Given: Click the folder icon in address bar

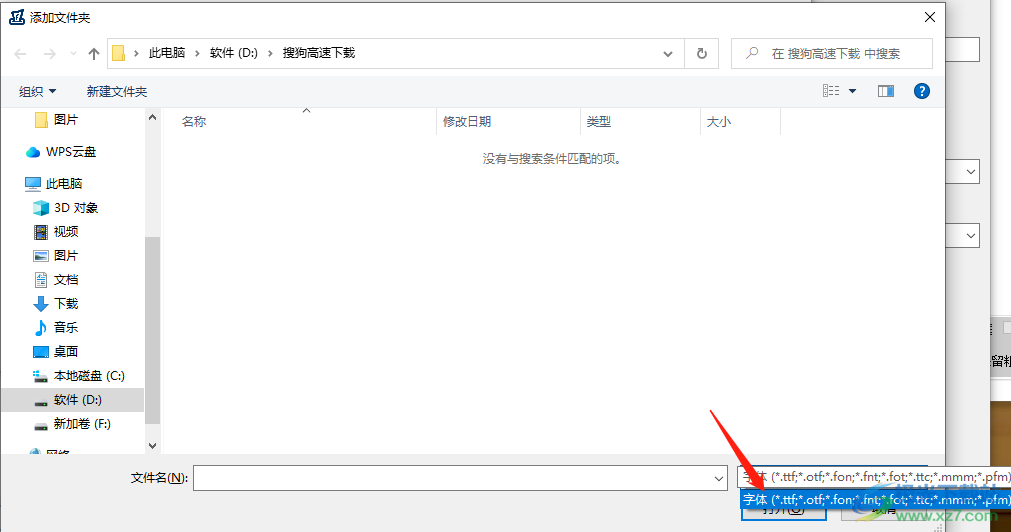Looking at the screenshot, I should [x=119, y=53].
